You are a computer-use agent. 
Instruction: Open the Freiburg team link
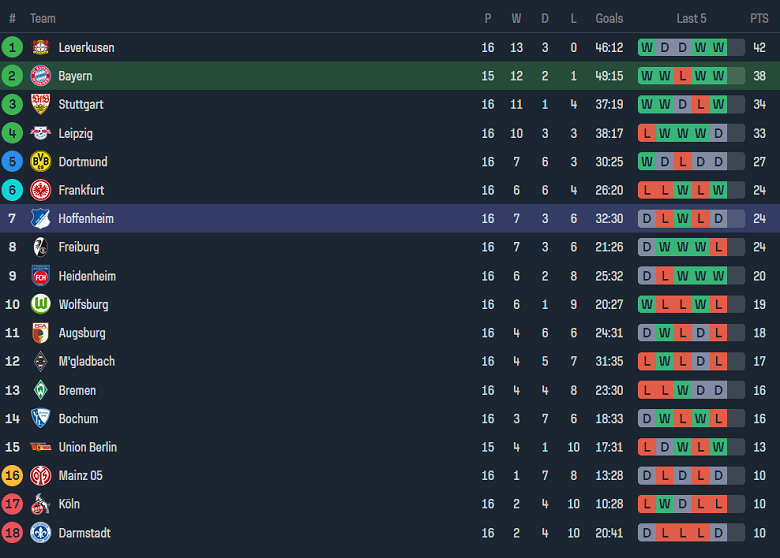click(79, 247)
